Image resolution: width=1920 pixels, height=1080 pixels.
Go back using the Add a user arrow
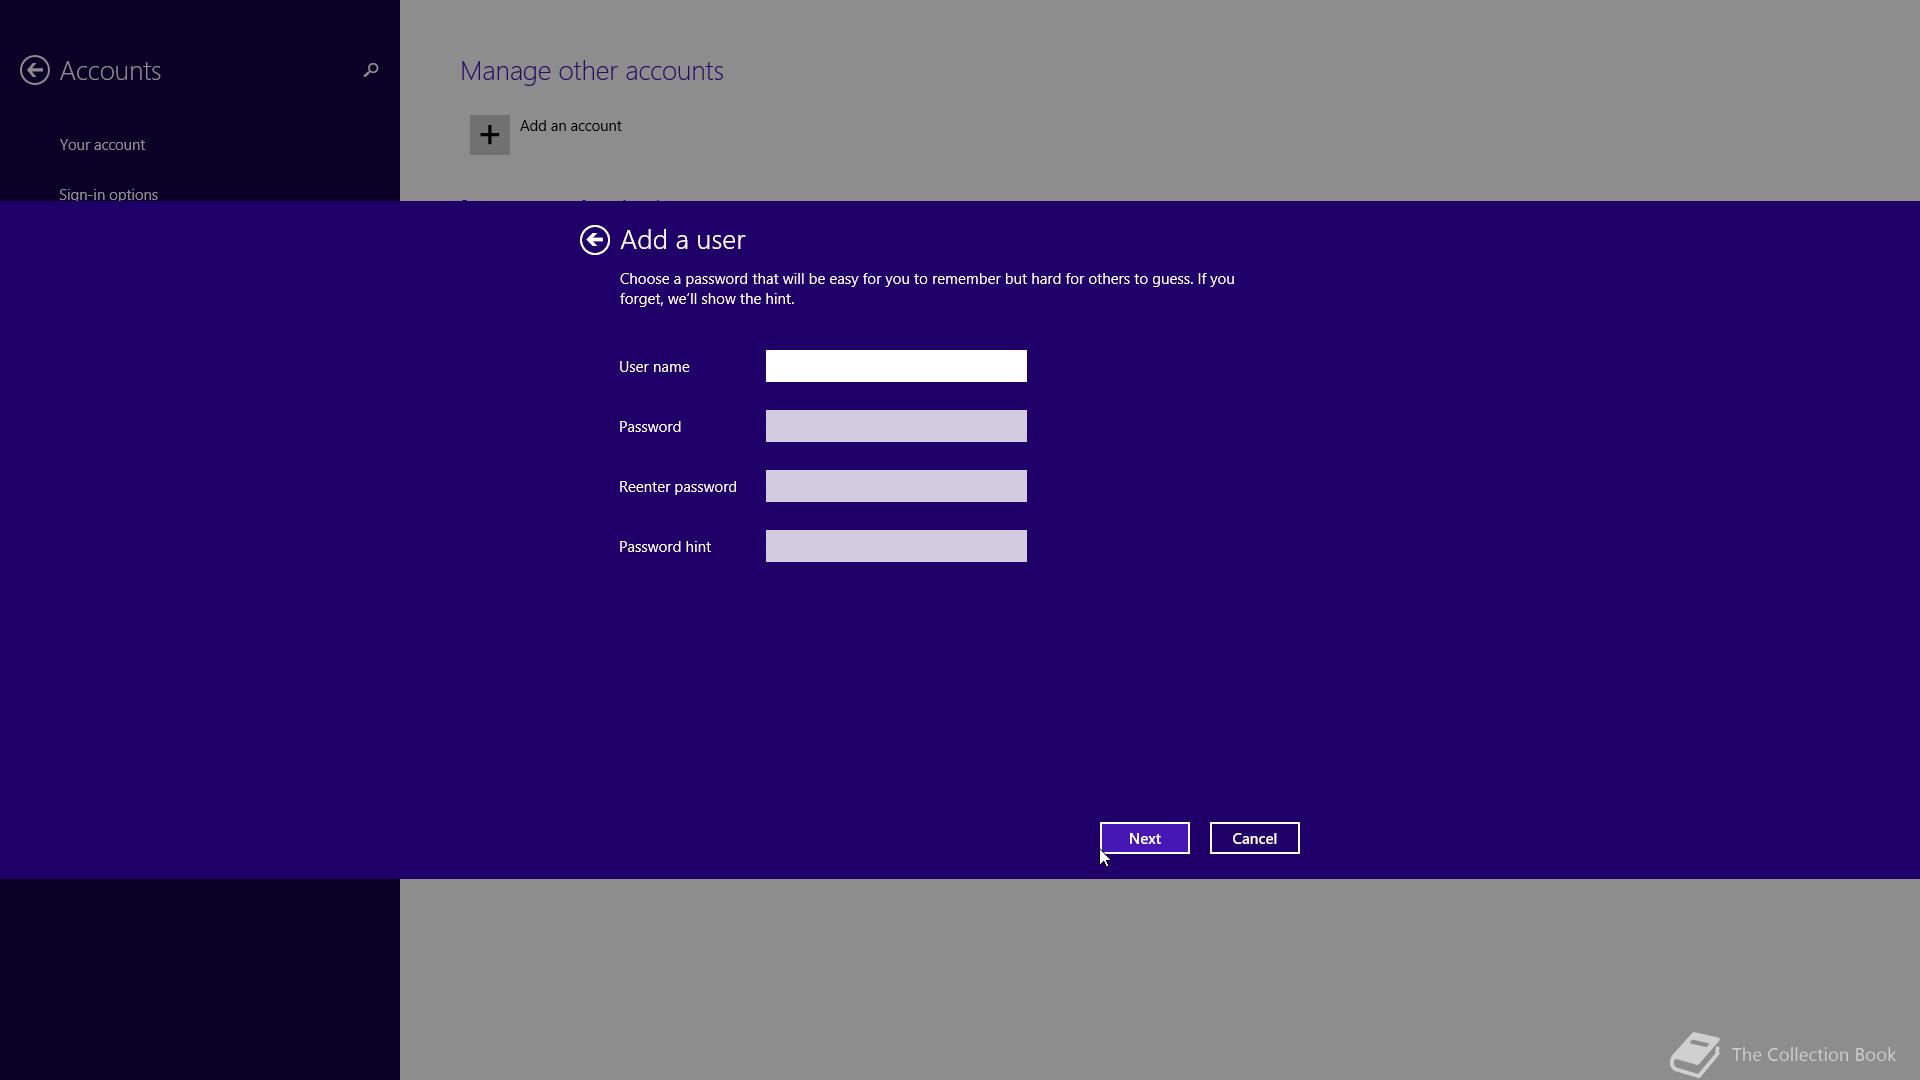click(595, 240)
